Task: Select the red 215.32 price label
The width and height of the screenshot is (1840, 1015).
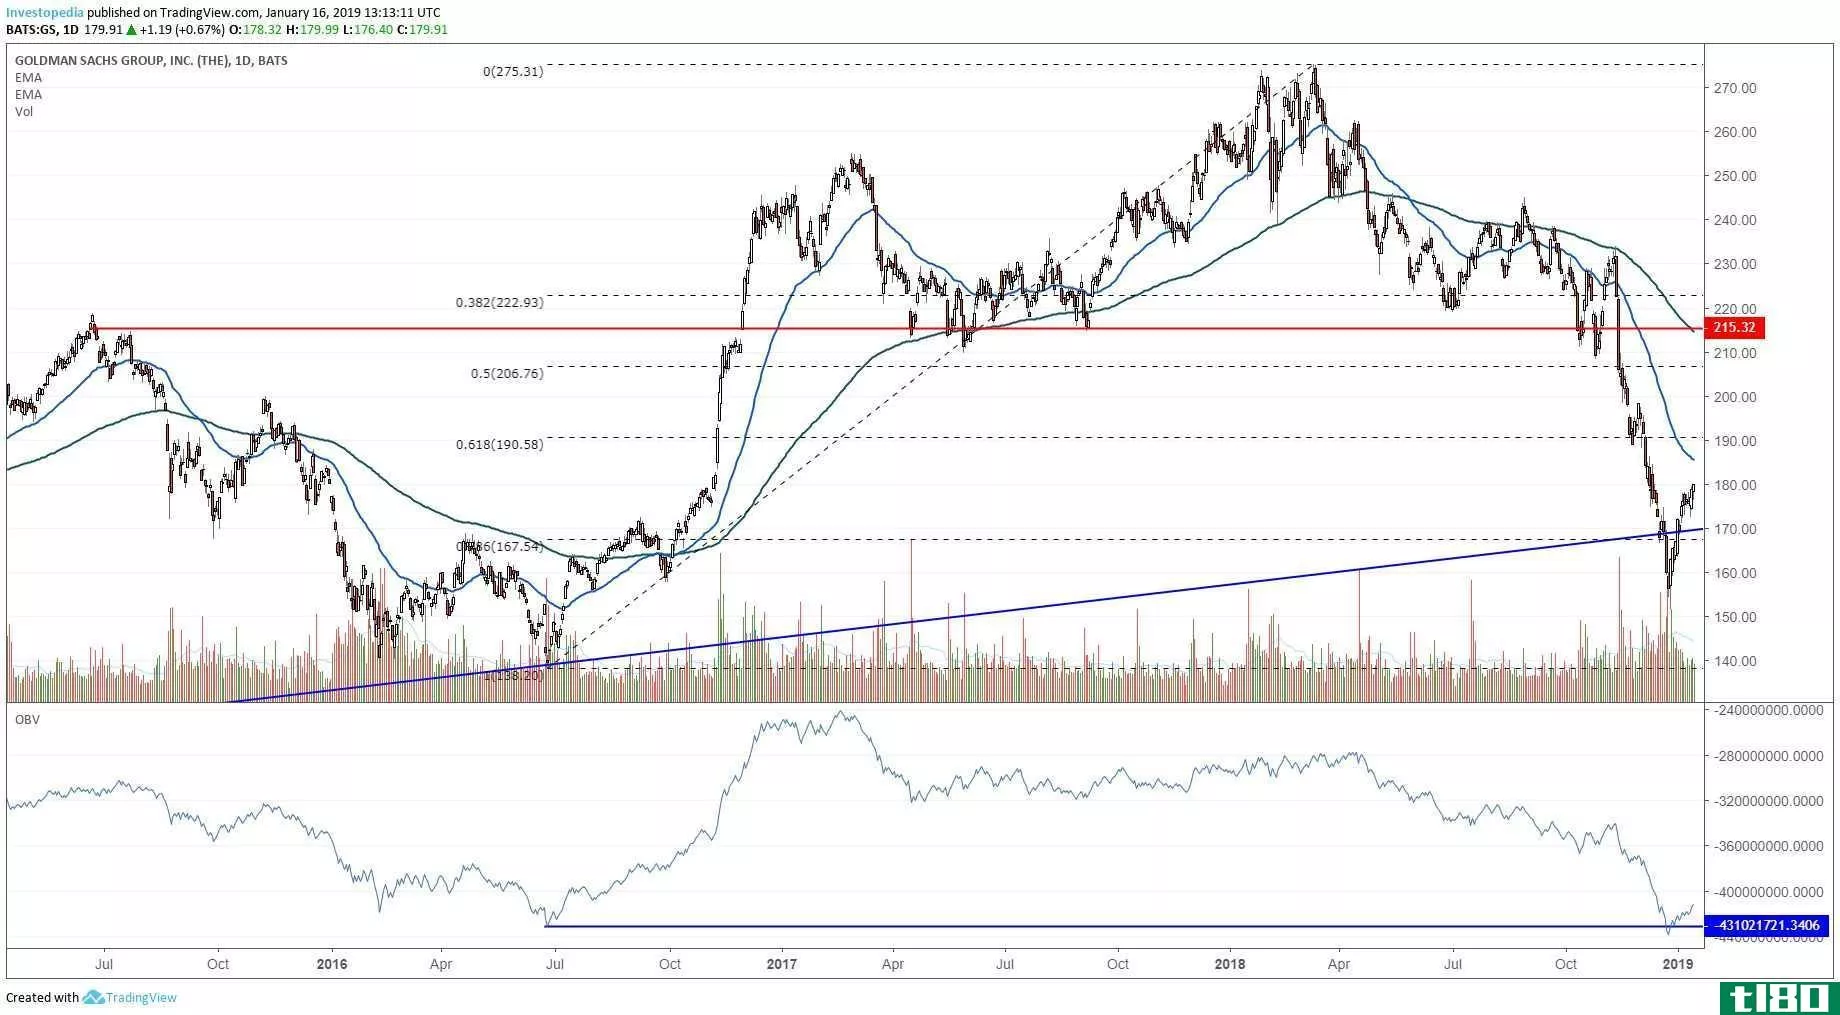Action: coord(1737,327)
